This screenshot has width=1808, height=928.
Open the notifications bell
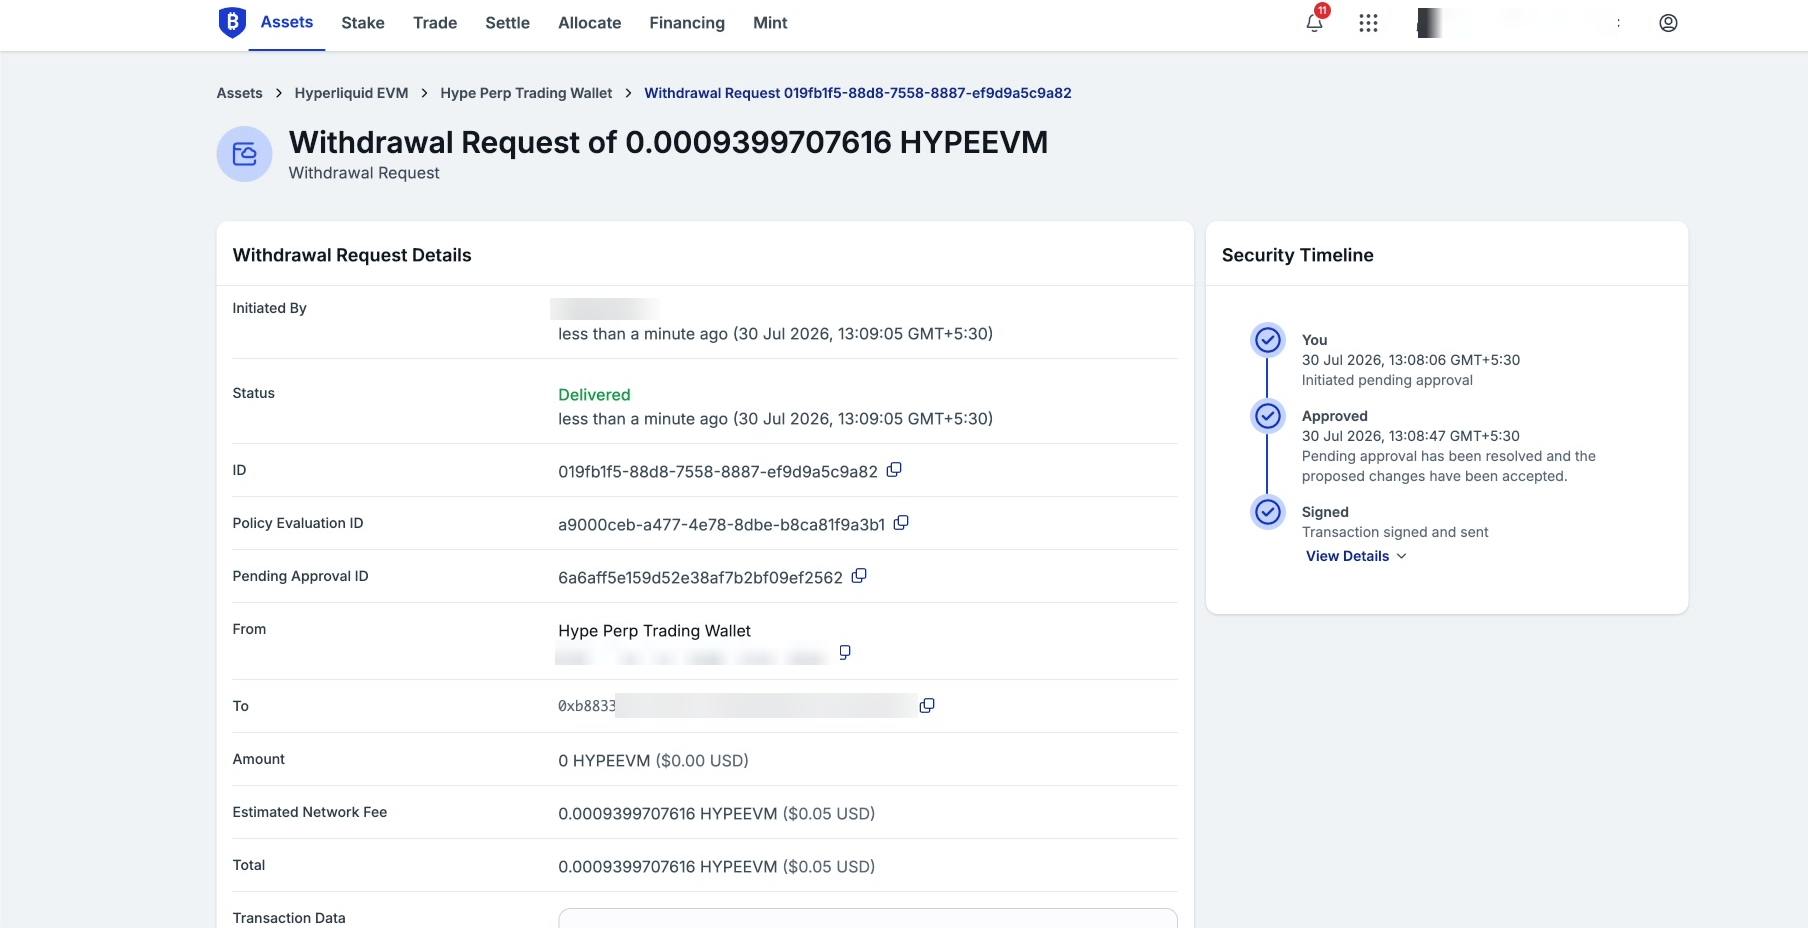[1315, 22]
